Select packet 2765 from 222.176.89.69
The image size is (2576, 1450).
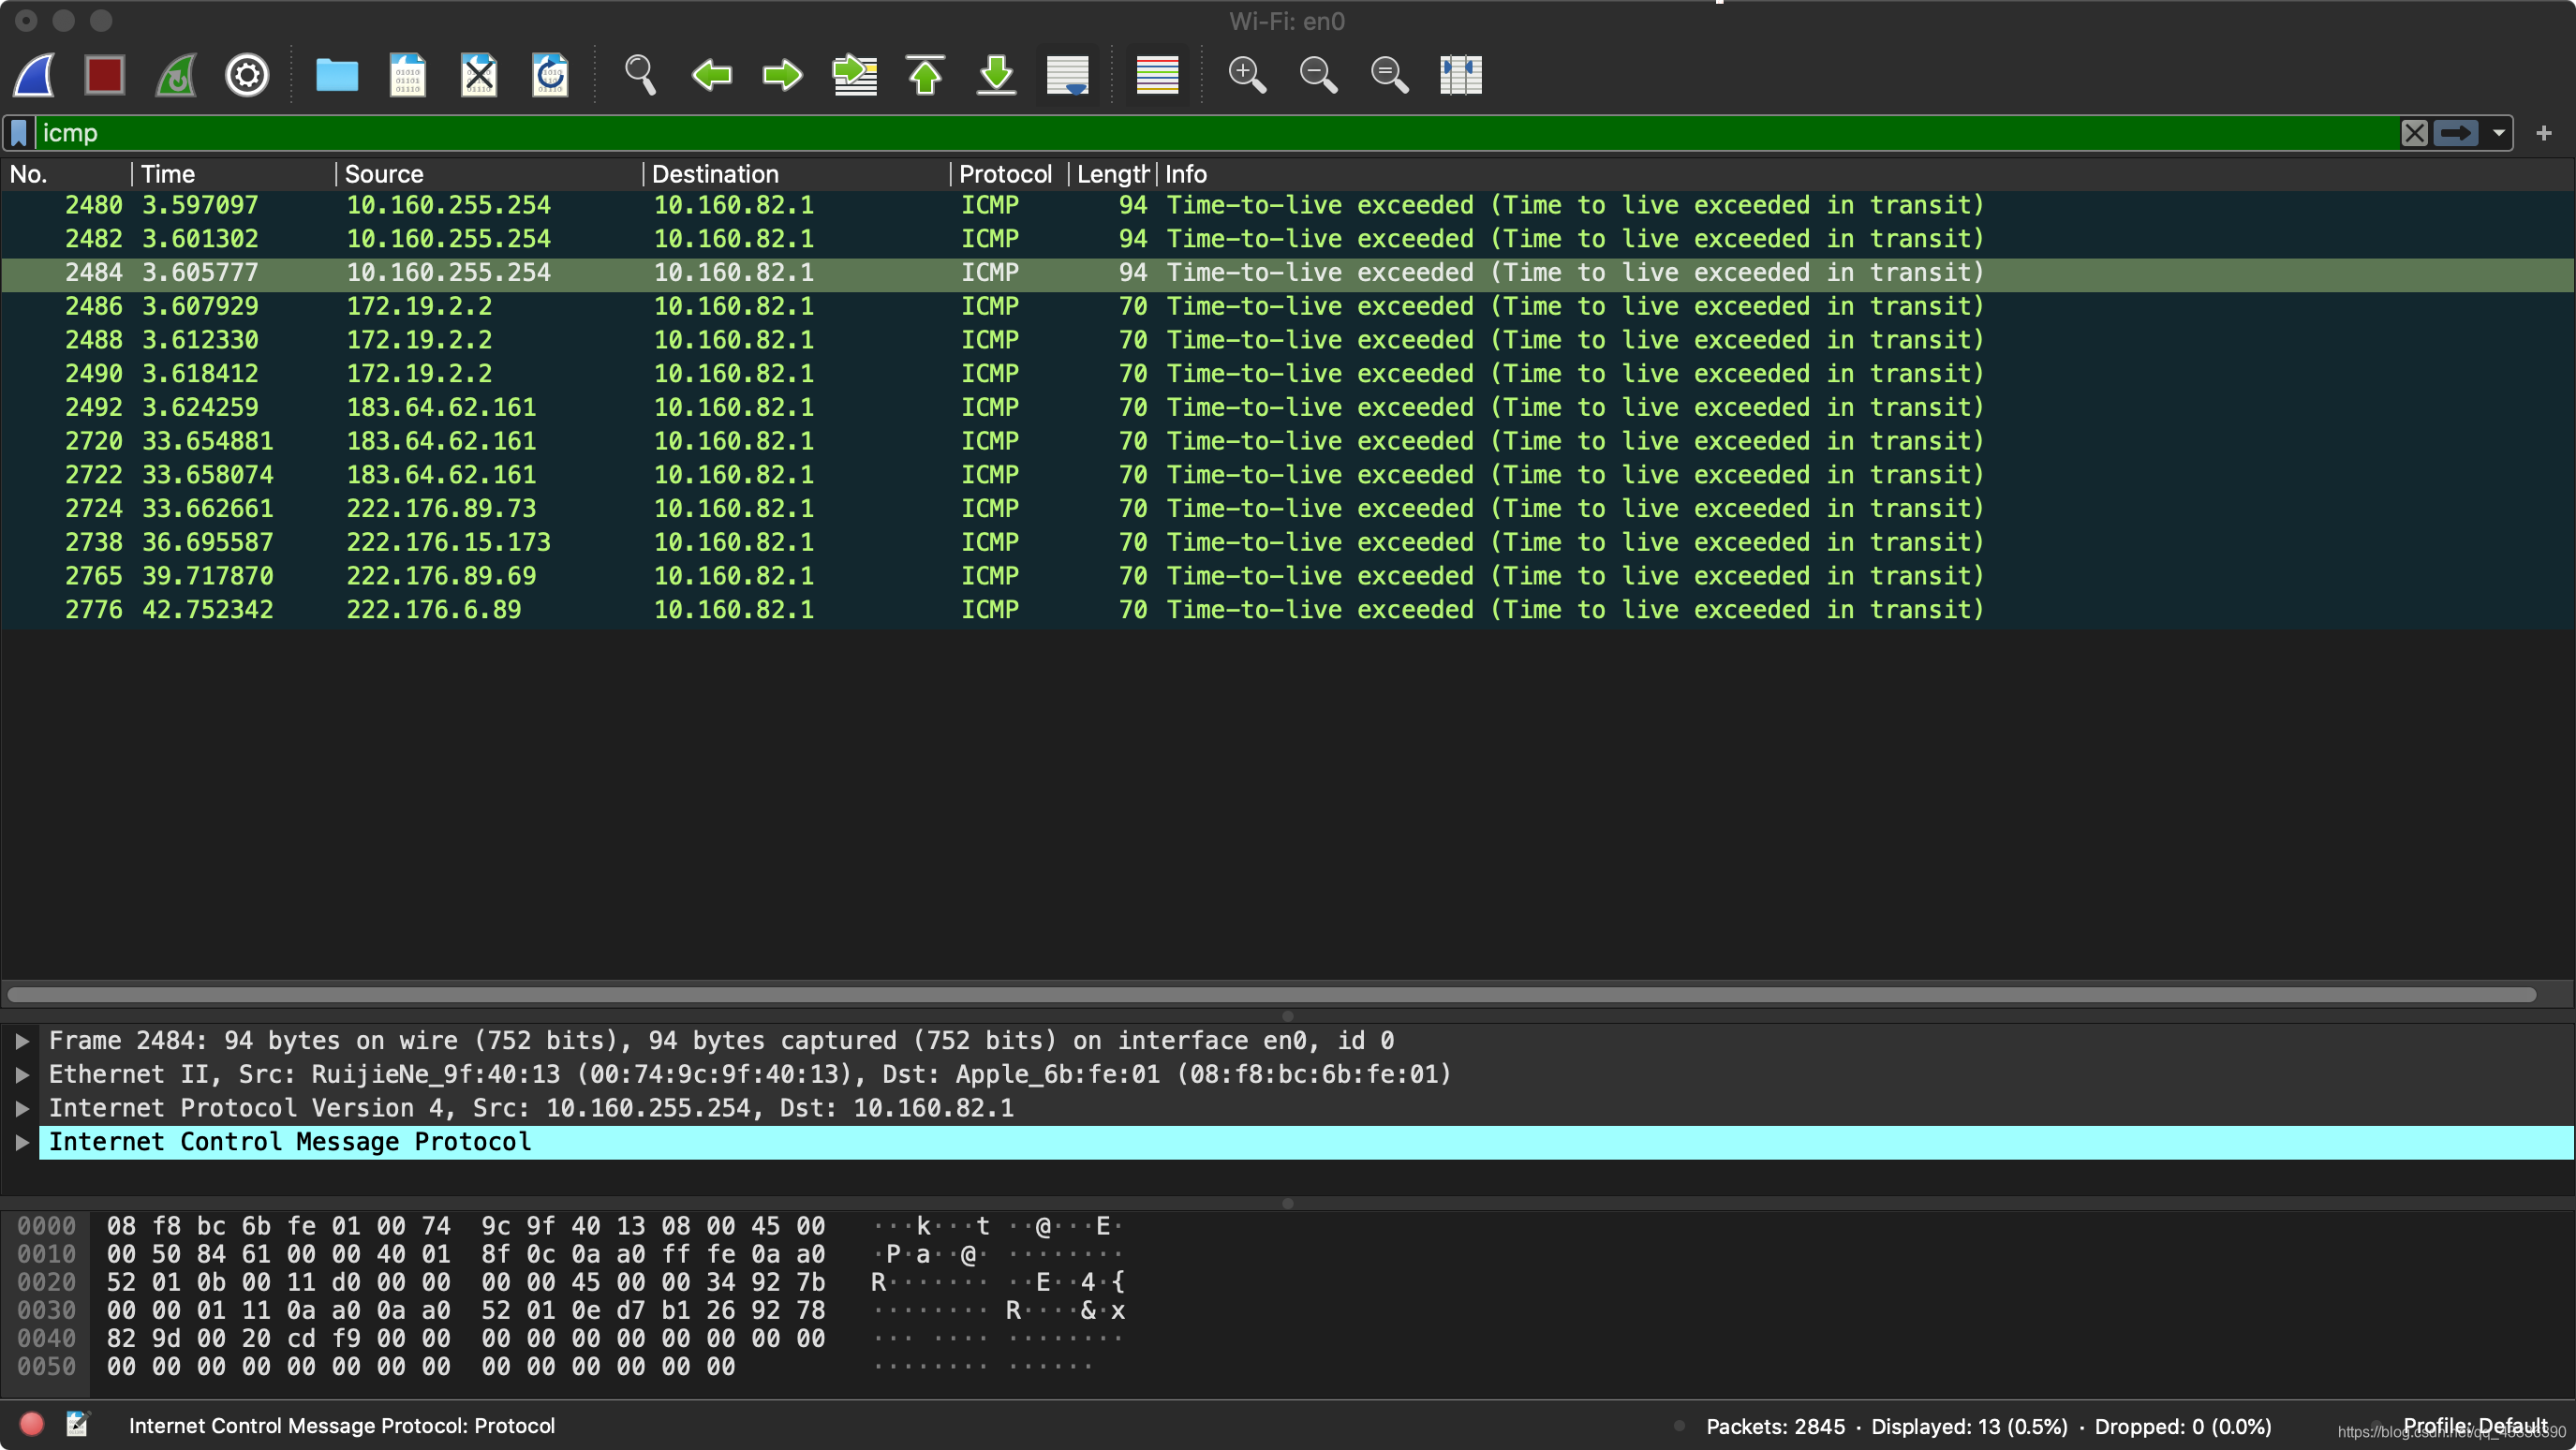[x=1288, y=576]
